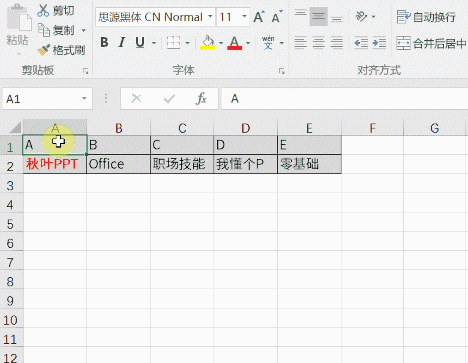The width and height of the screenshot is (468, 363).
Task: Apply the yellow fill color bucket
Action: coord(207,43)
